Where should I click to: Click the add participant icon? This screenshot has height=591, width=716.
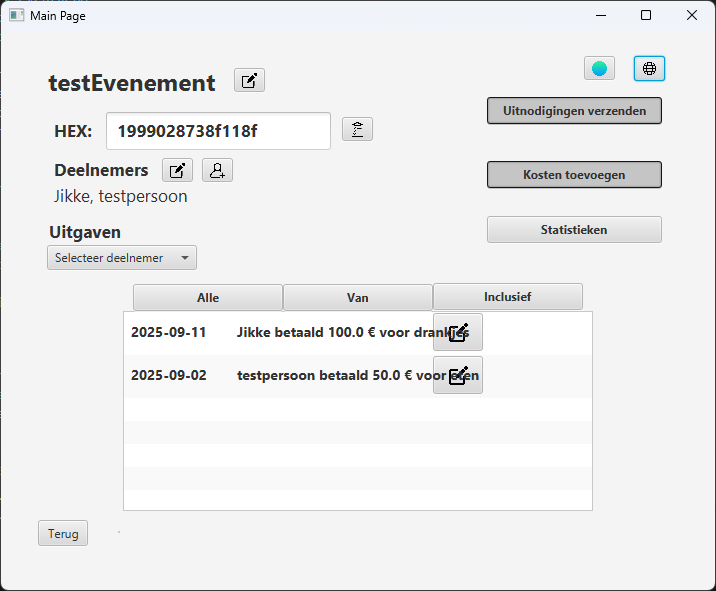[x=217, y=170]
